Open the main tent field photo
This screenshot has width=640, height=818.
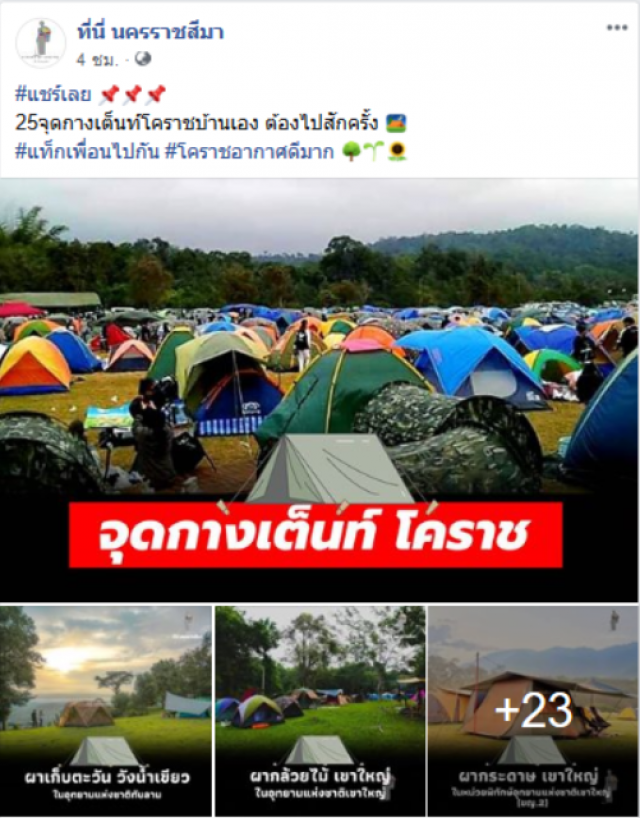(319, 390)
